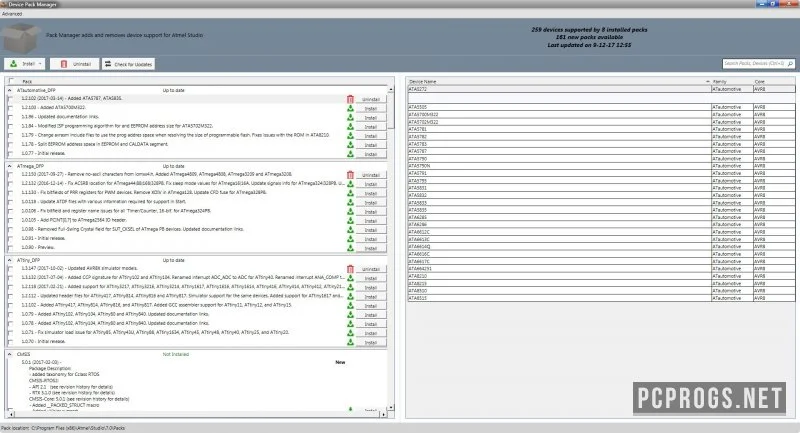
Task: Click the horizontal scrollbar left arrow under pack list
Action: pos(10,415)
